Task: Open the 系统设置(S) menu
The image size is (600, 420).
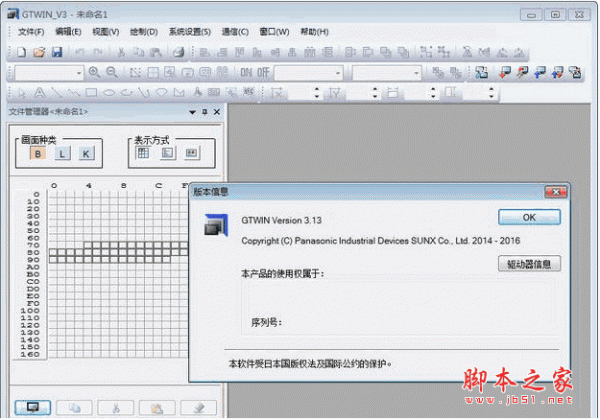Action: (190, 32)
